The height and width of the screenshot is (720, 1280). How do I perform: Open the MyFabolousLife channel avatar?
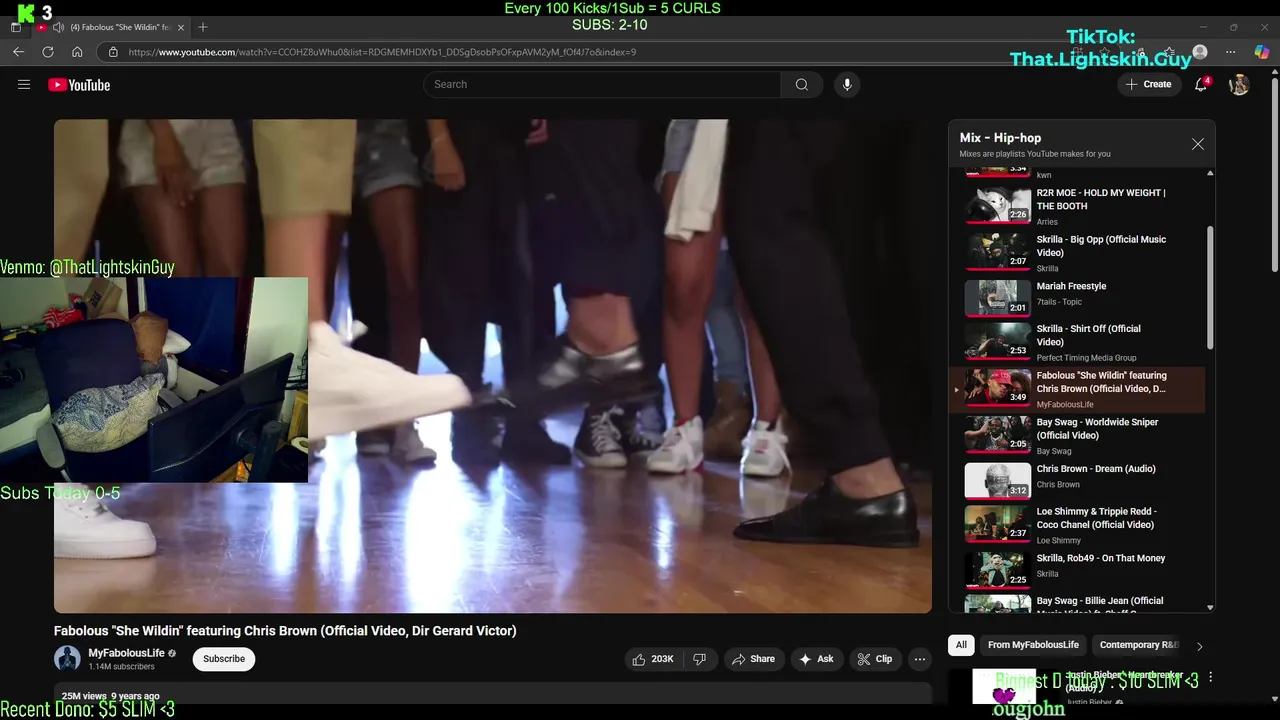coord(67,658)
